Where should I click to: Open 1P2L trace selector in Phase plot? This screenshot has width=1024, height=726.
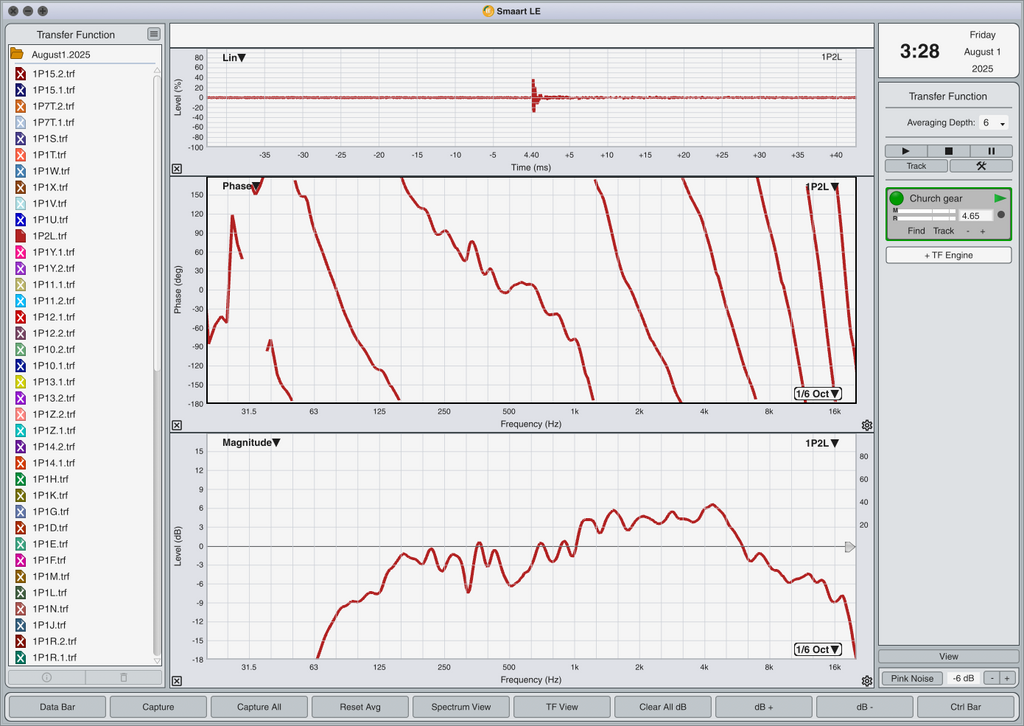(x=822, y=187)
